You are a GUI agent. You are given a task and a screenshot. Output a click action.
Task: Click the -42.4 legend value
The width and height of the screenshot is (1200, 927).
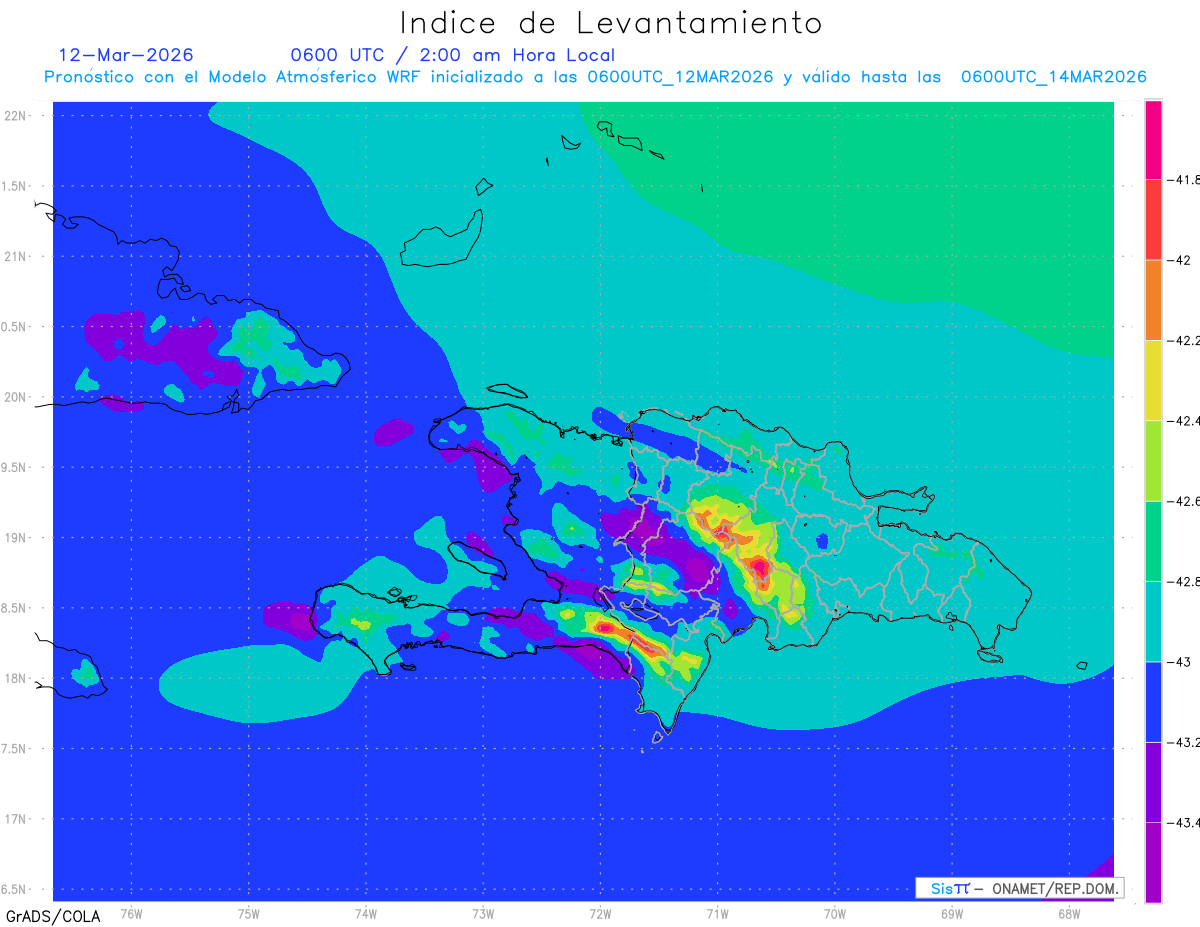coord(1185,421)
